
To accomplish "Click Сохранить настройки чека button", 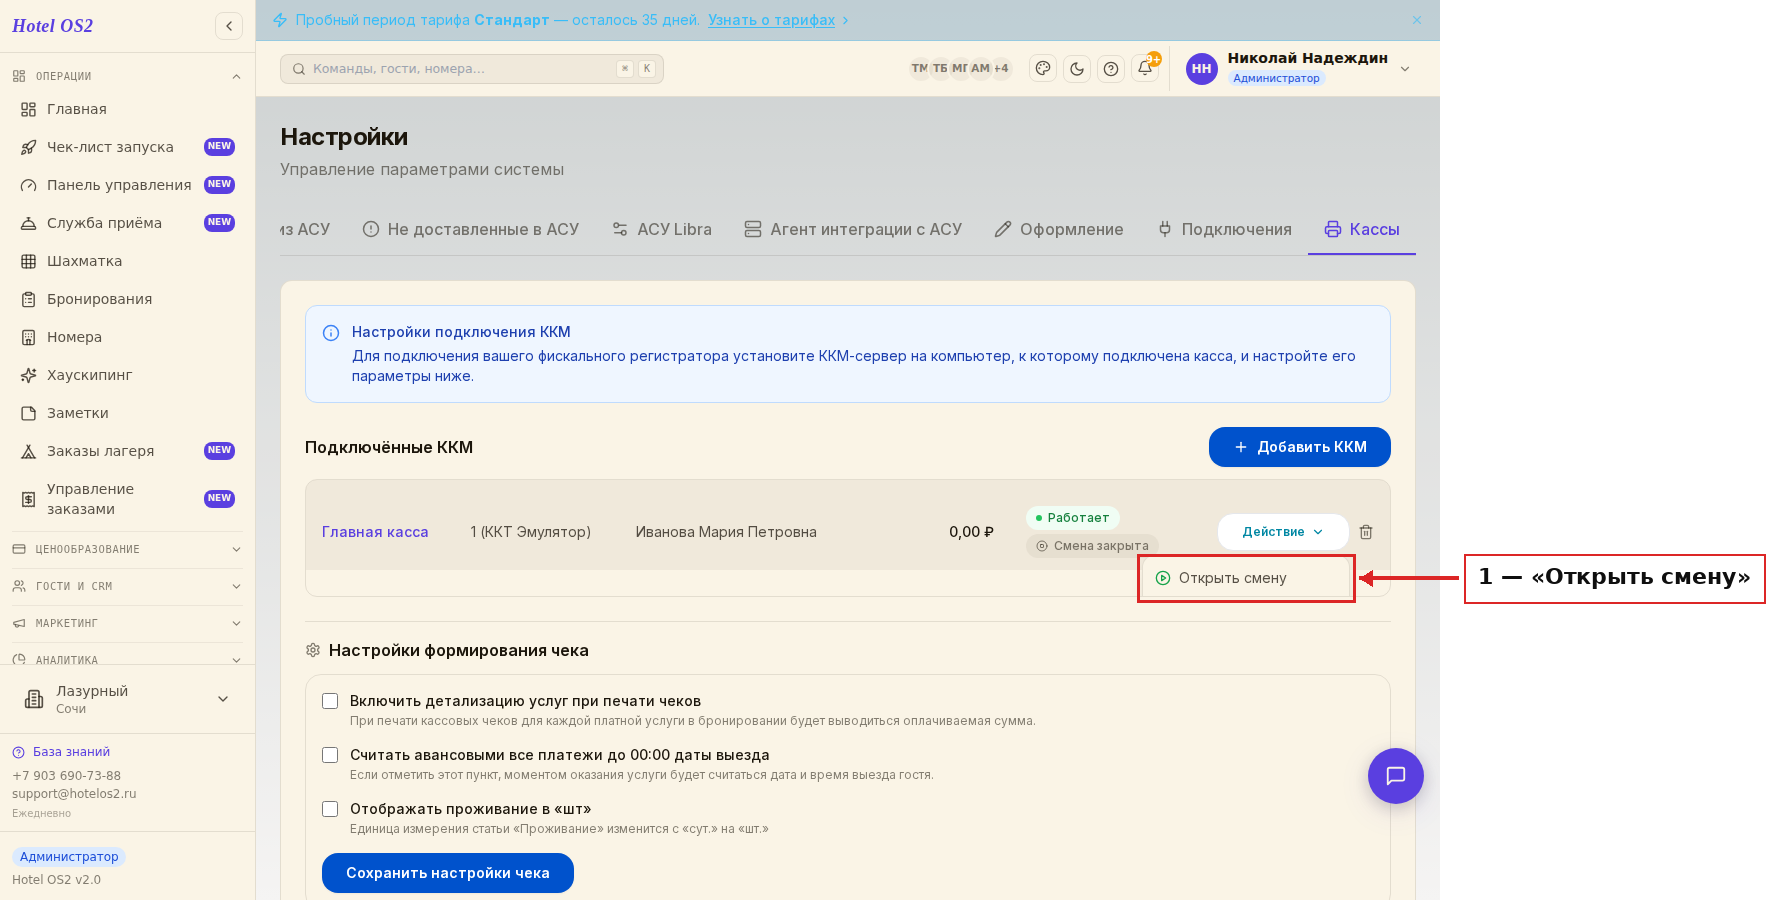I will [448, 873].
